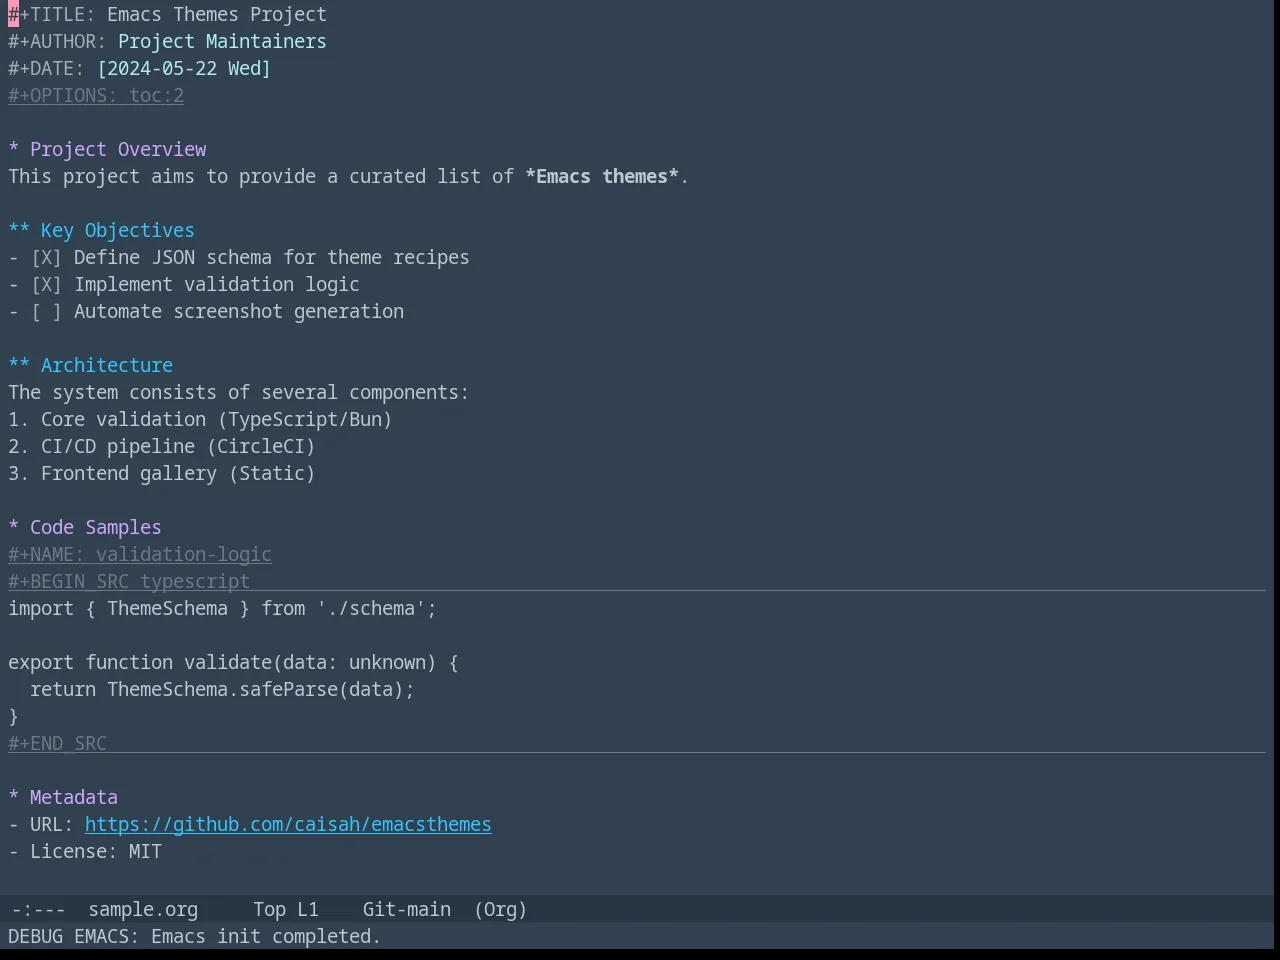Collapse the 'Project Overview' heading star
The image size is (1280, 960).
(x=14, y=150)
